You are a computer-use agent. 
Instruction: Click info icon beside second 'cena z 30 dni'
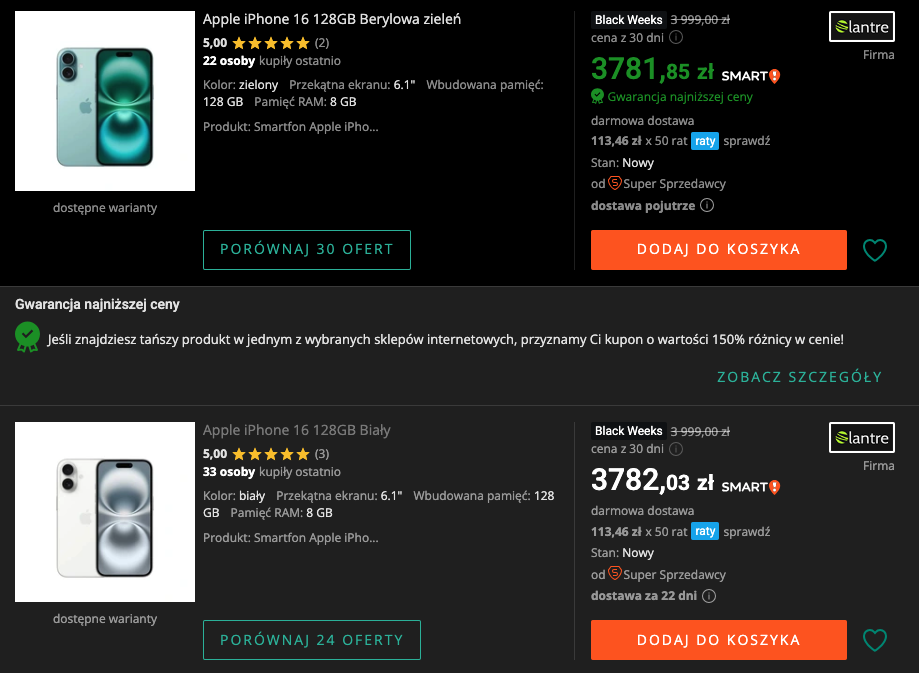pyautogui.click(x=676, y=449)
